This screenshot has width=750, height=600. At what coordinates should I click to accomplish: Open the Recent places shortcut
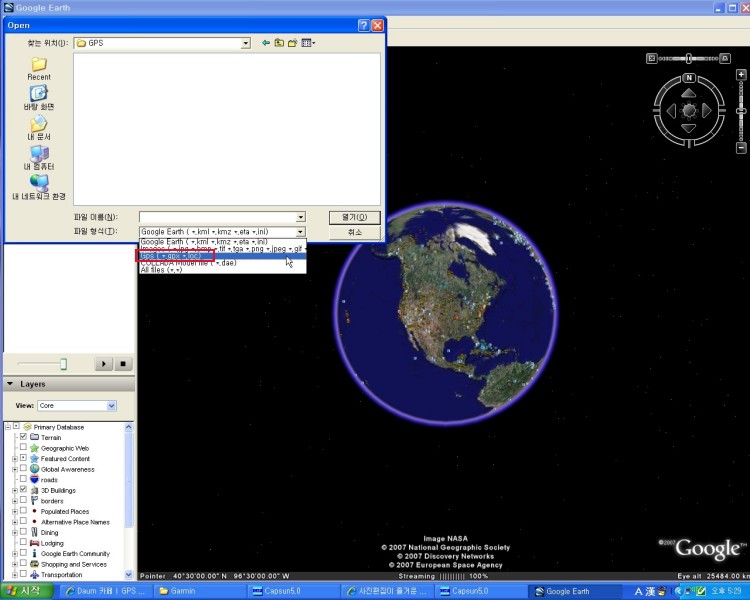39,69
